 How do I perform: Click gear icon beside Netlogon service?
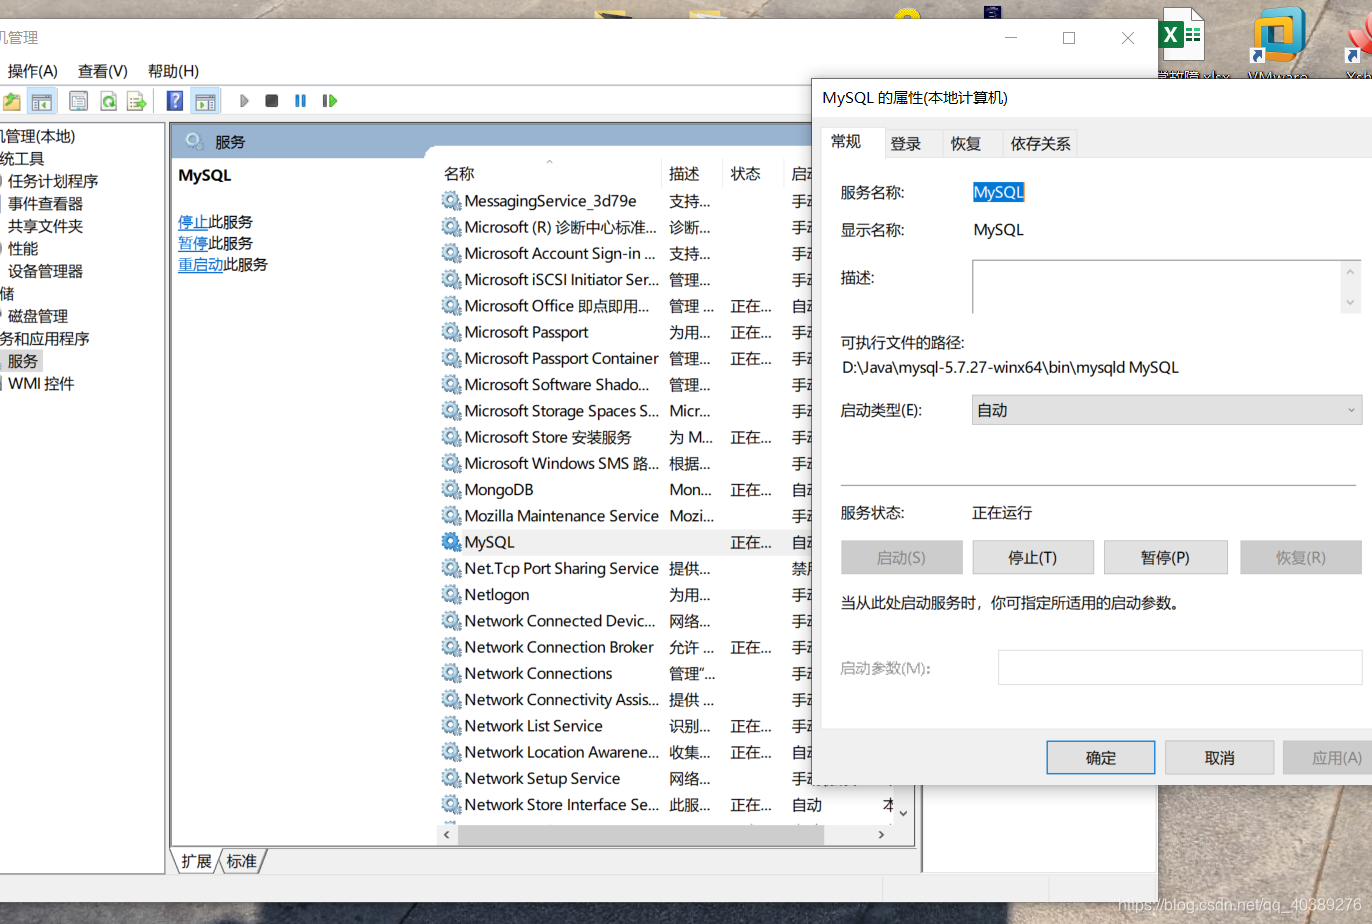[451, 595]
